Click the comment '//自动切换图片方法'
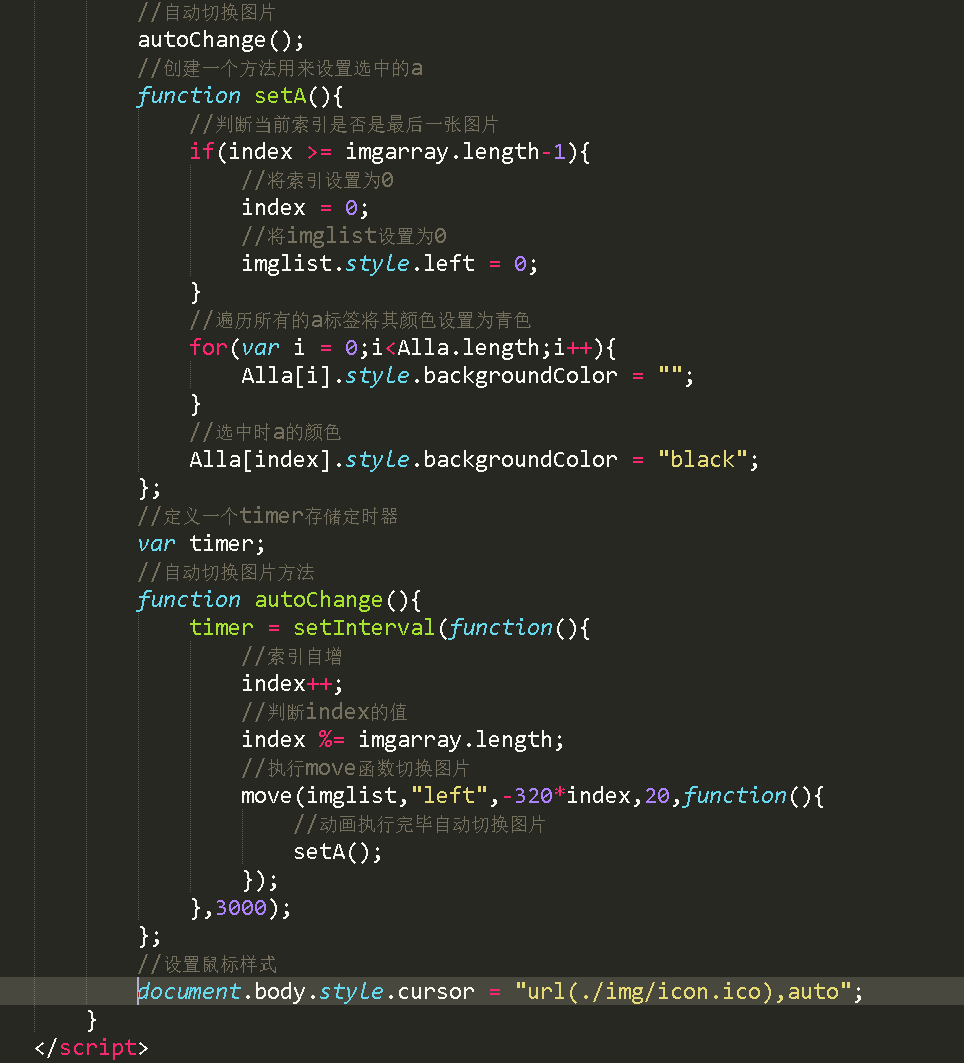 (x=226, y=573)
